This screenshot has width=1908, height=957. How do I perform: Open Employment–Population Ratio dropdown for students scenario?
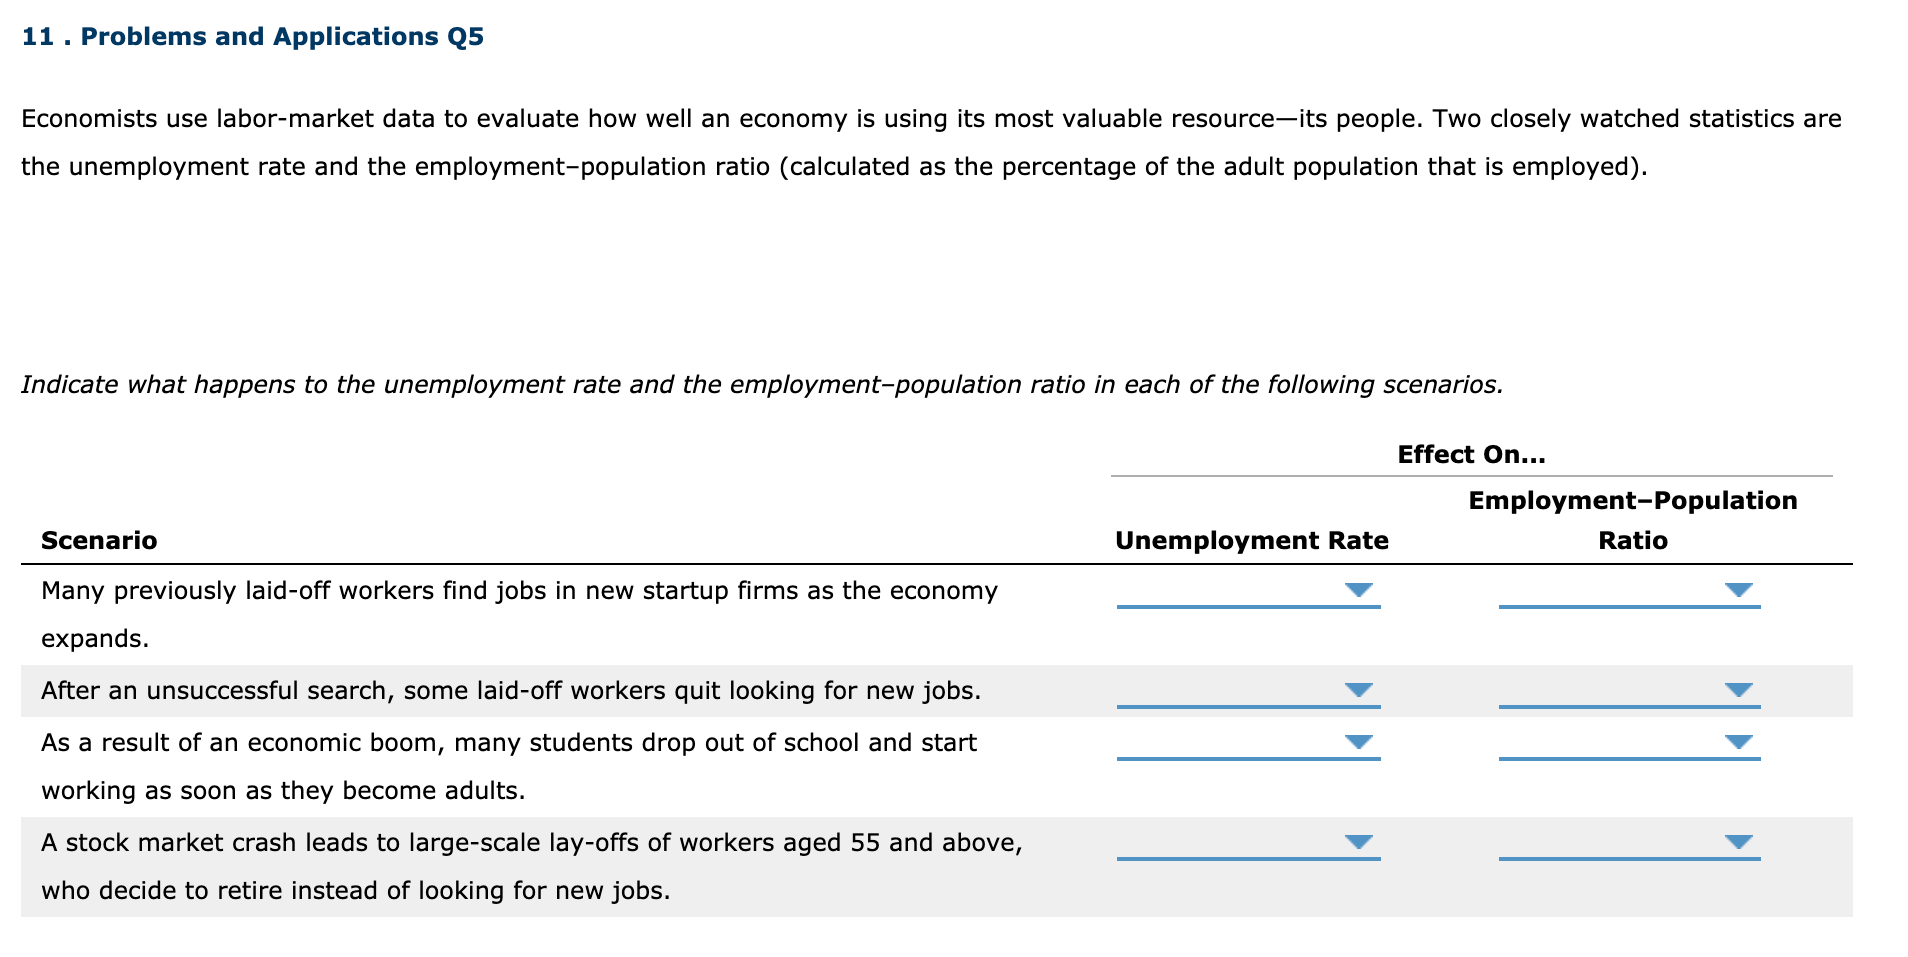[x=1738, y=742]
